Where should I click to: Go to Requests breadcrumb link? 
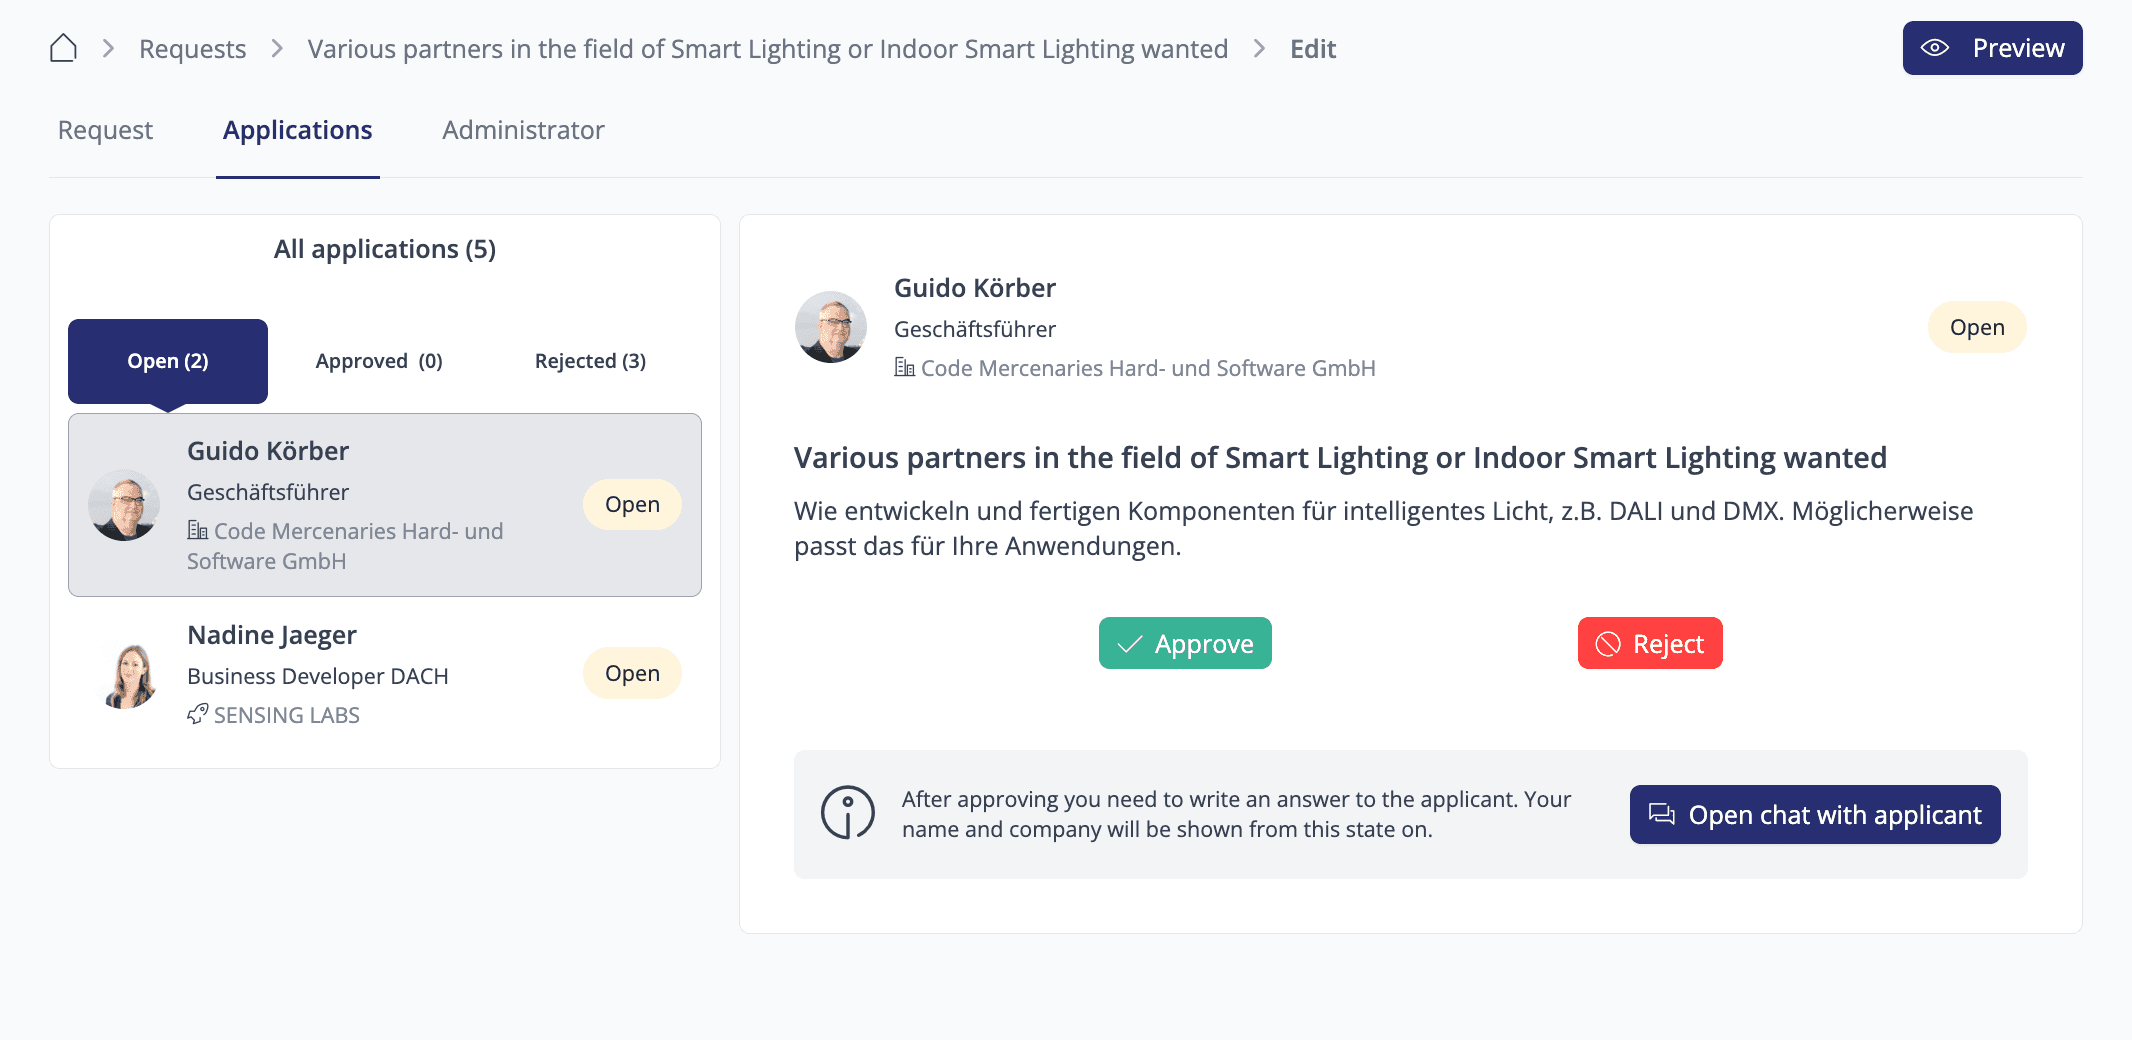pos(192,49)
